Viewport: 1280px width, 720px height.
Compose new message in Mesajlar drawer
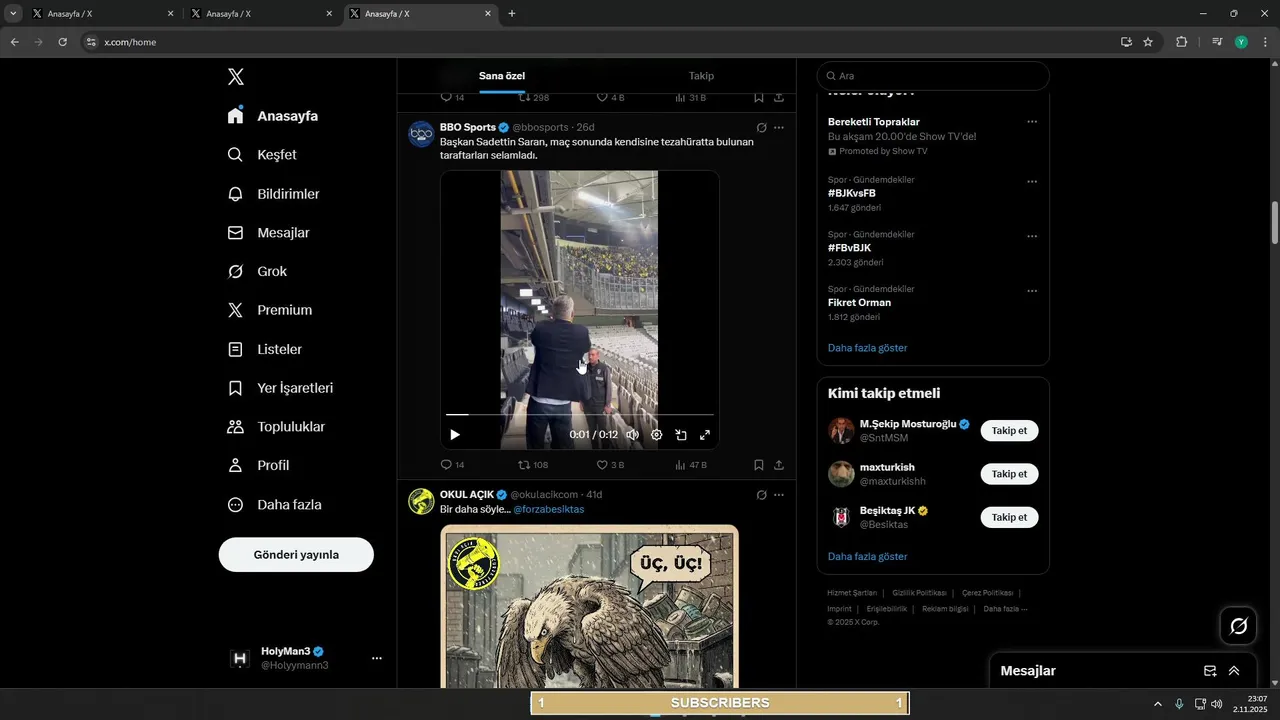coord(1210,671)
